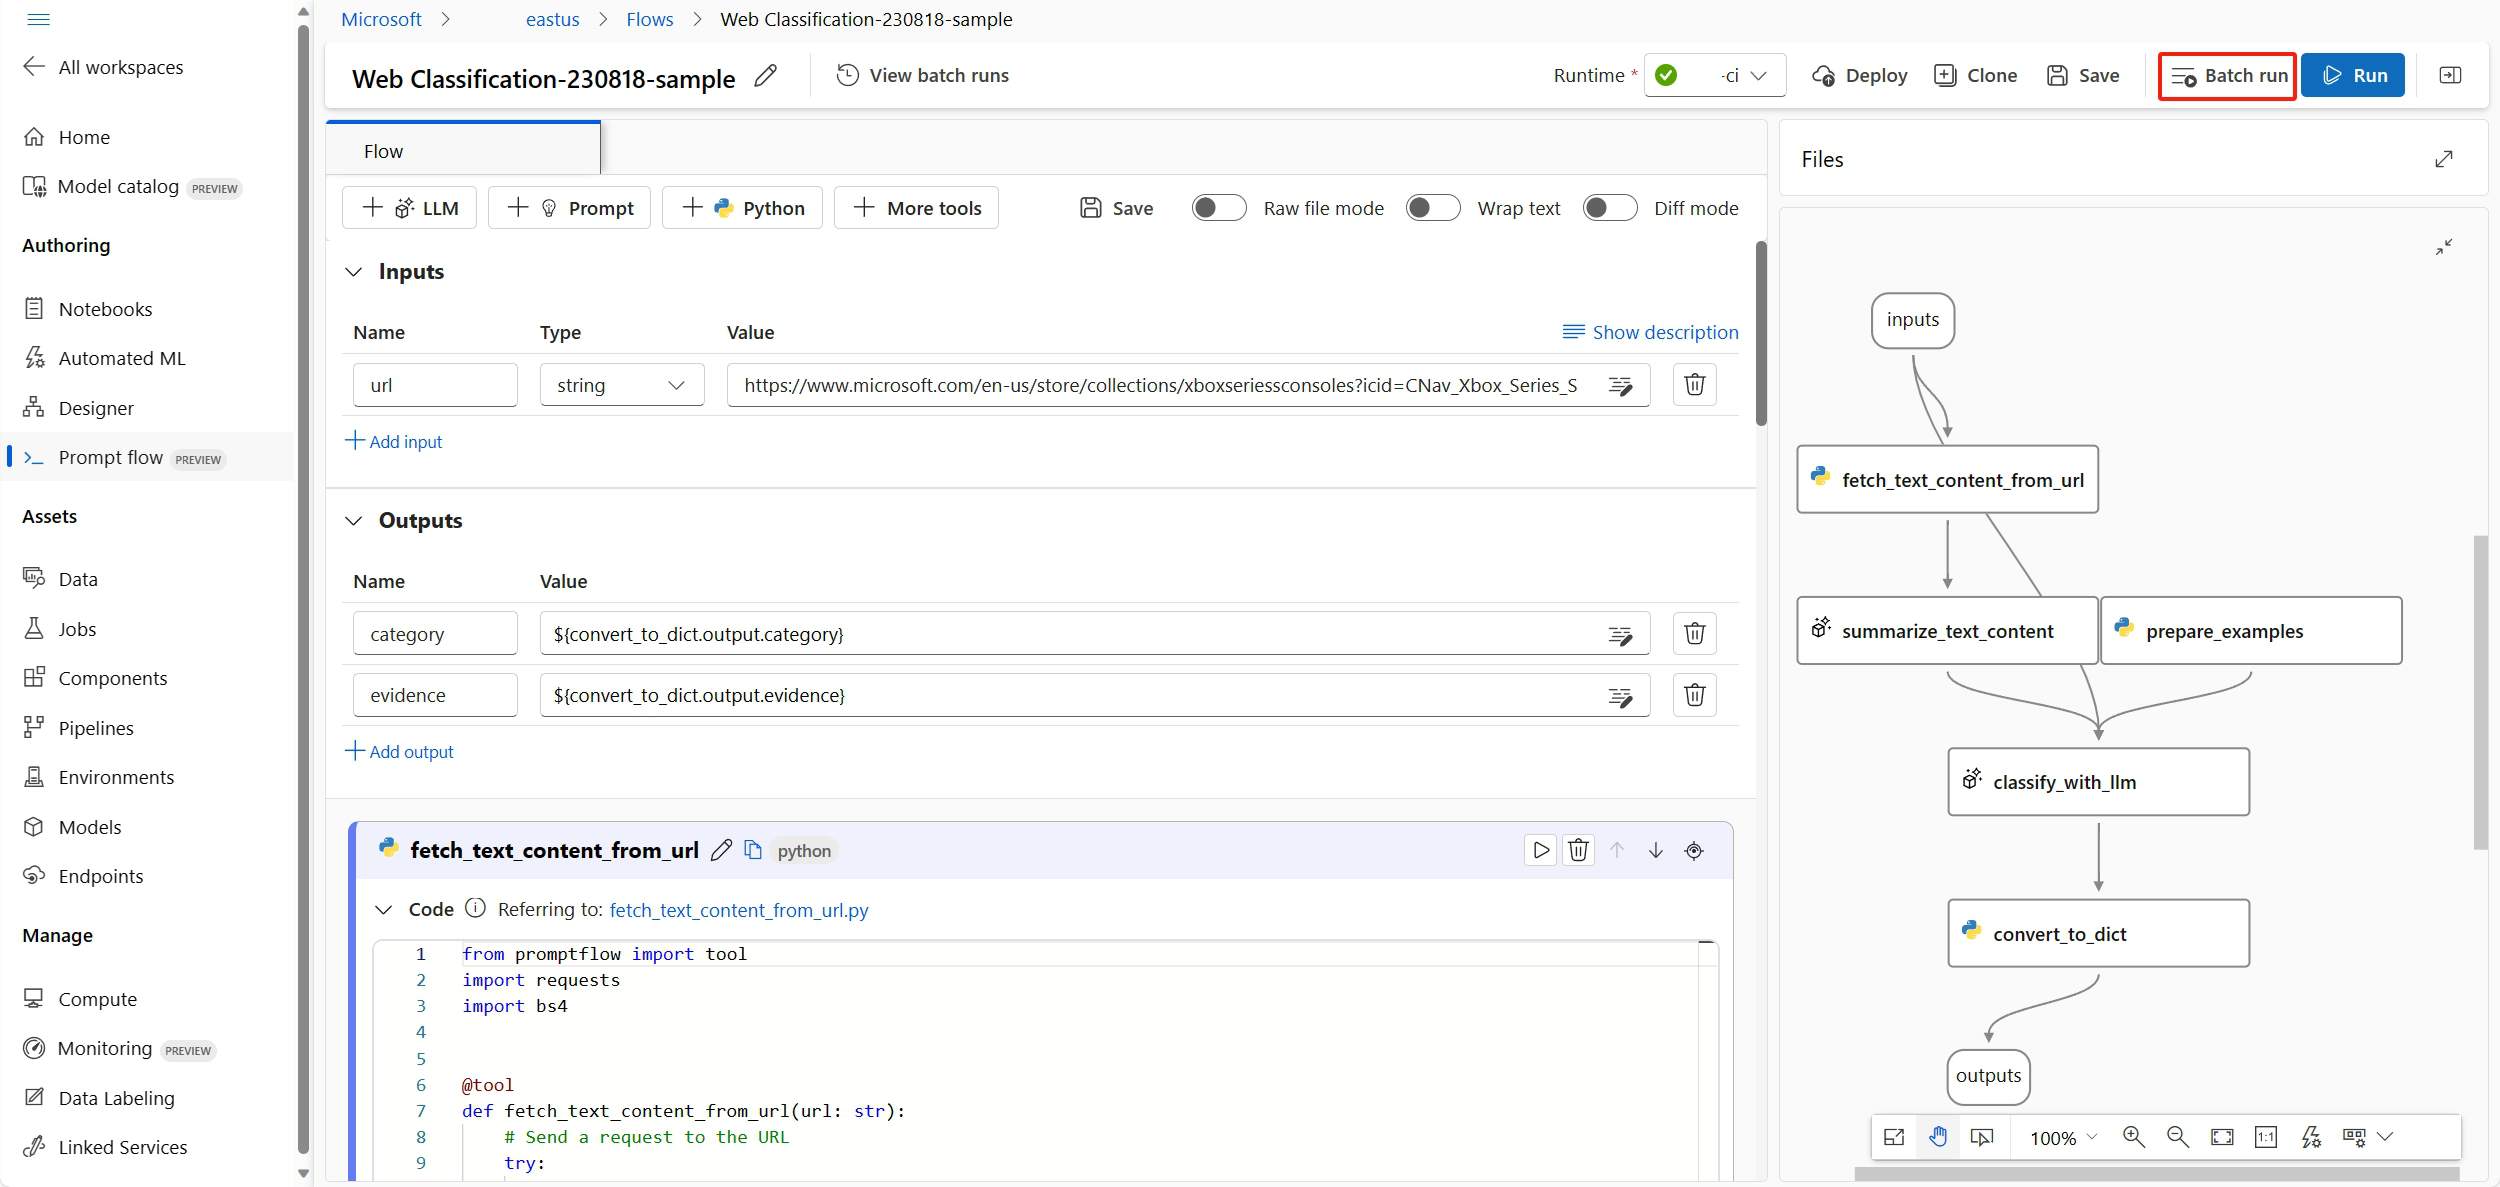This screenshot has width=2500, height=1187.
Task: Toggle Wrap text switch
Action: click(1433, 208)
